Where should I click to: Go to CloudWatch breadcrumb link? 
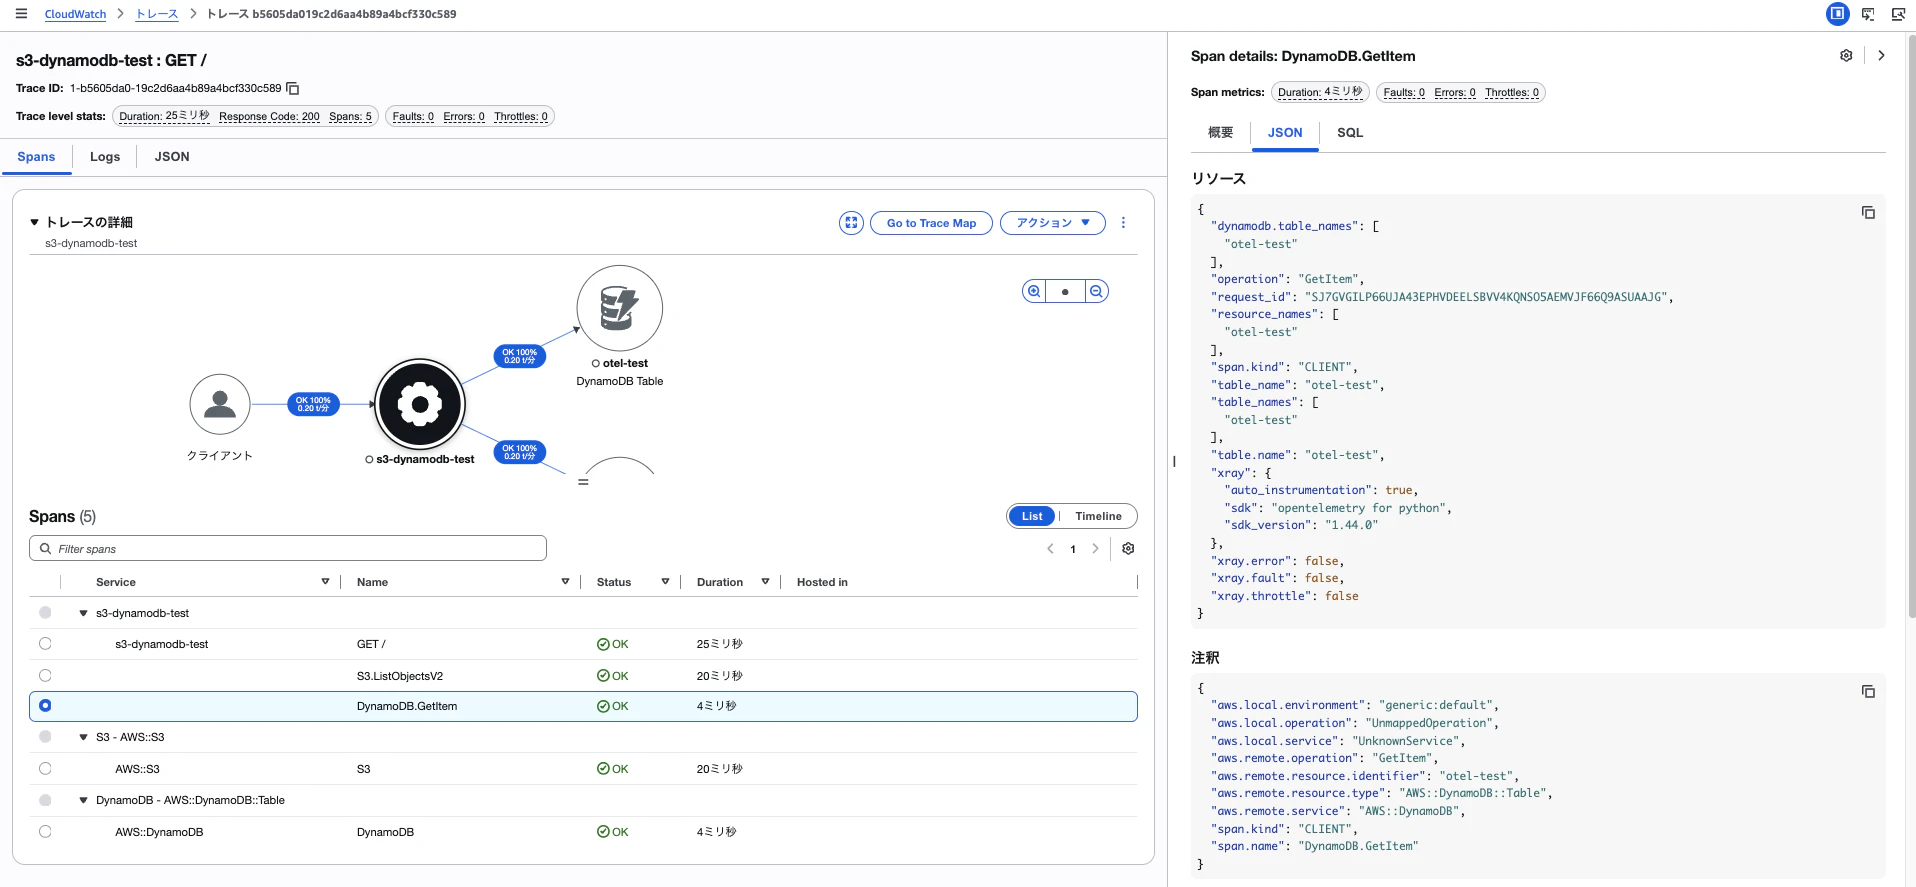click(x=75, y=14)
